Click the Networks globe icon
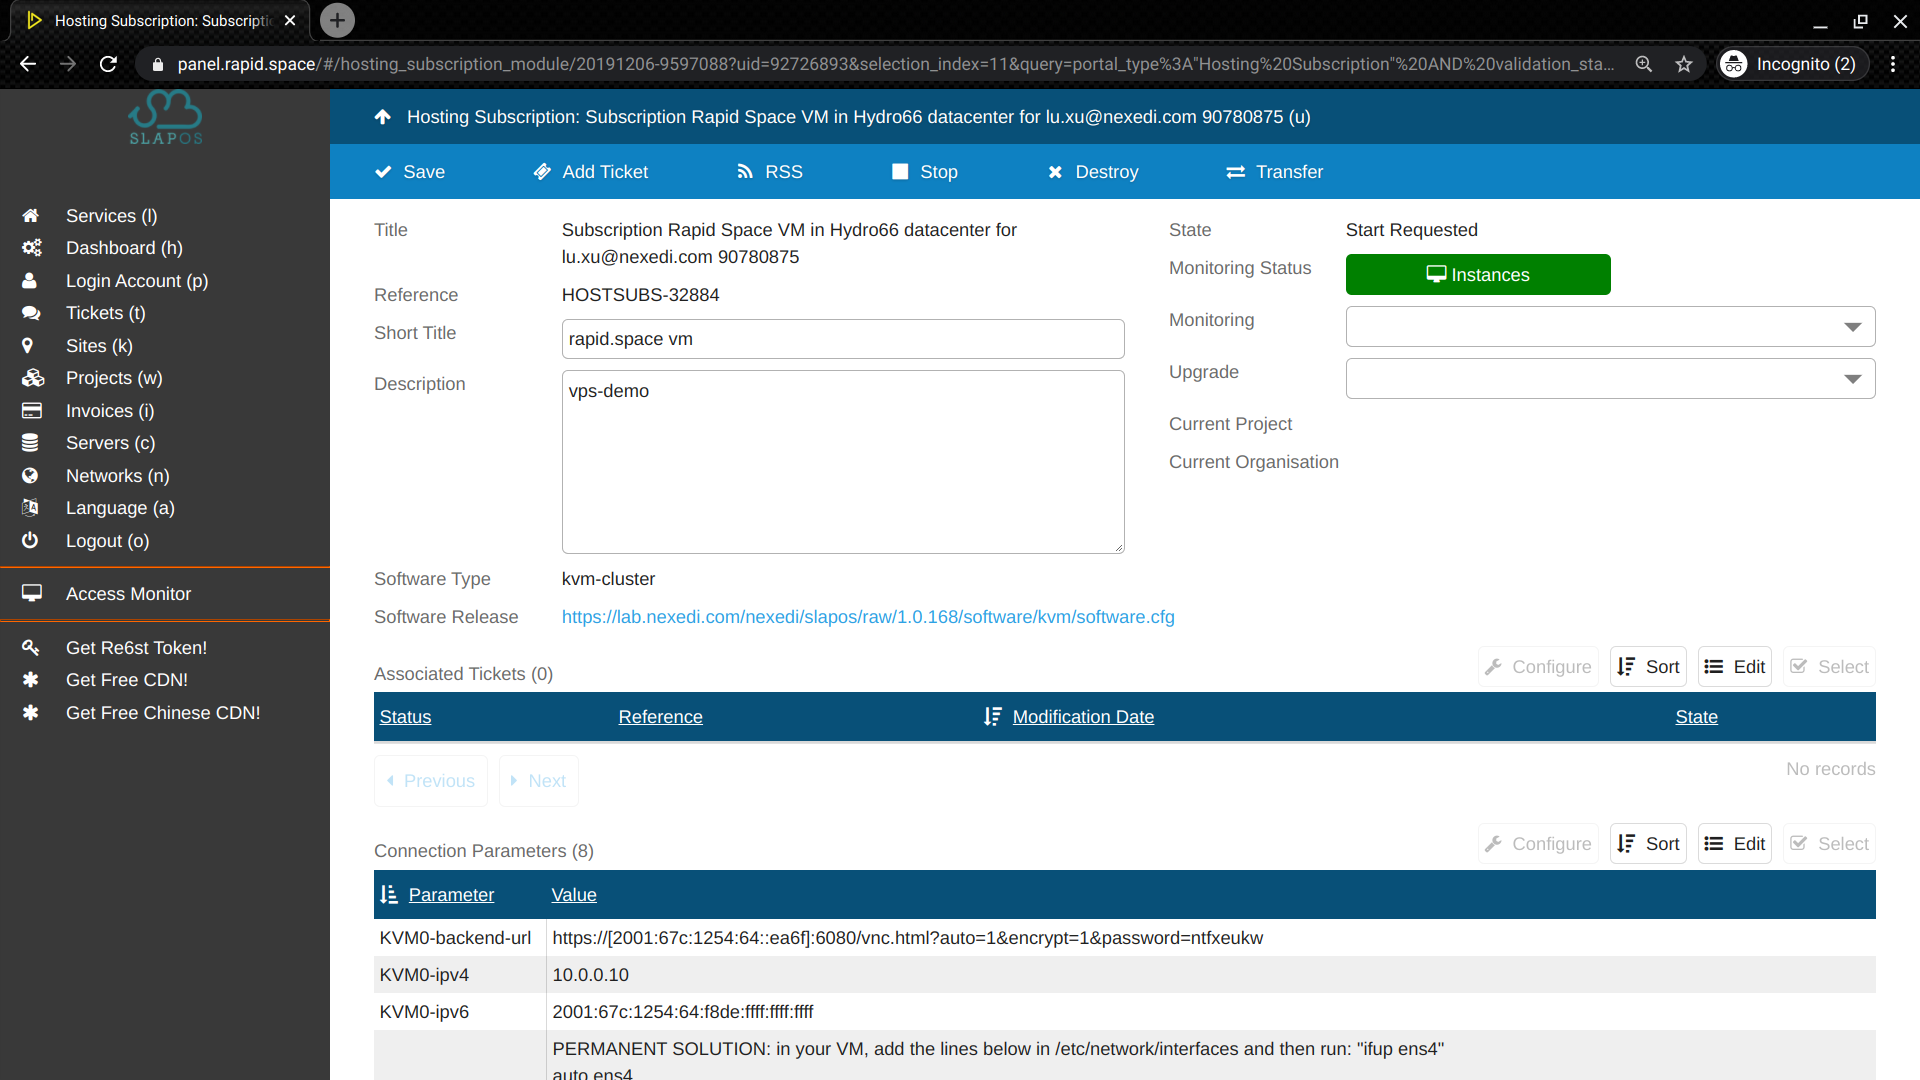The height and width of the screenshot is (1080, 1920). [30, 476]
